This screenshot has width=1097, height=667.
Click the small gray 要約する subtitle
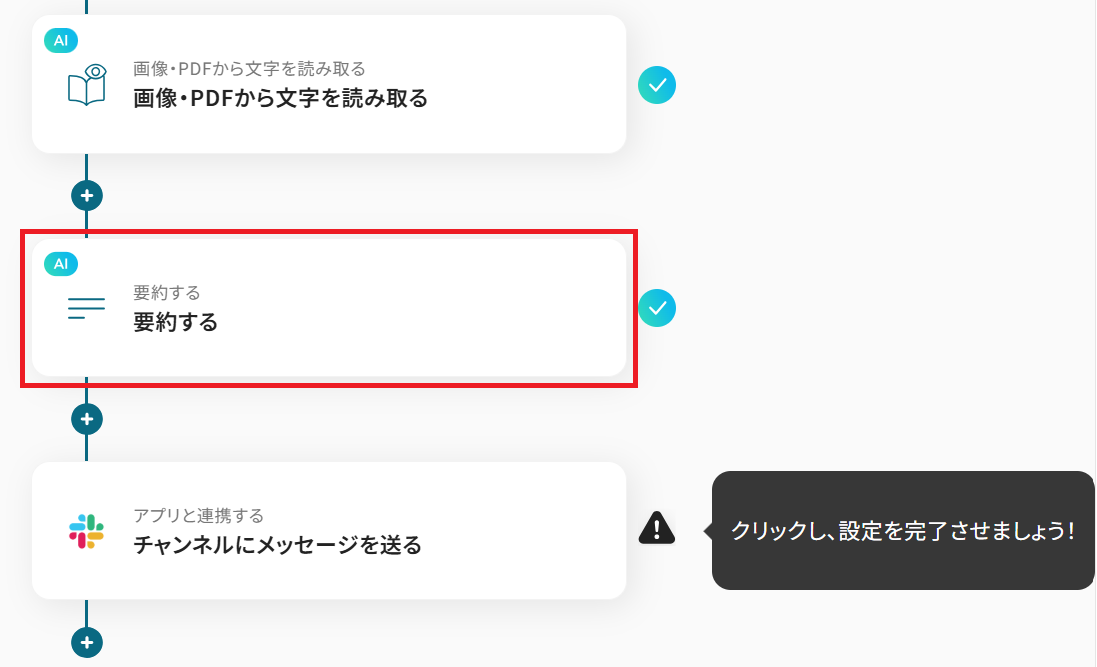click(x=166, y=292)
